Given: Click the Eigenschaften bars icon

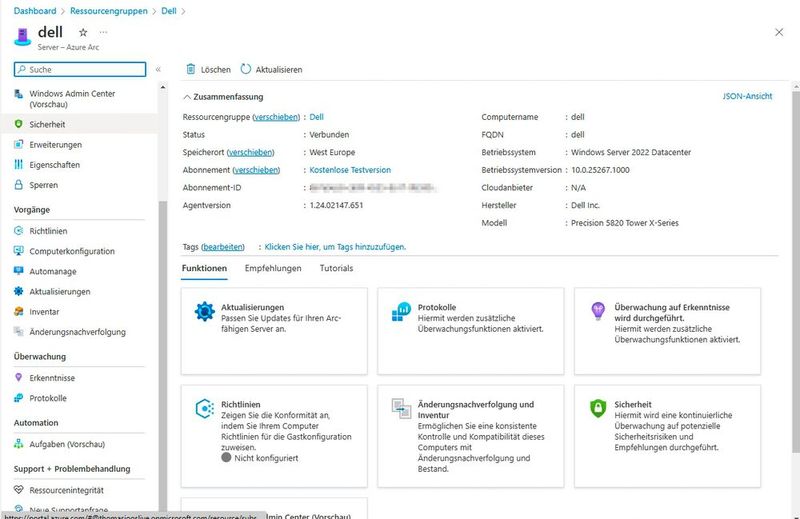Looking at the screenshot, I should click(x=18, y=164).
